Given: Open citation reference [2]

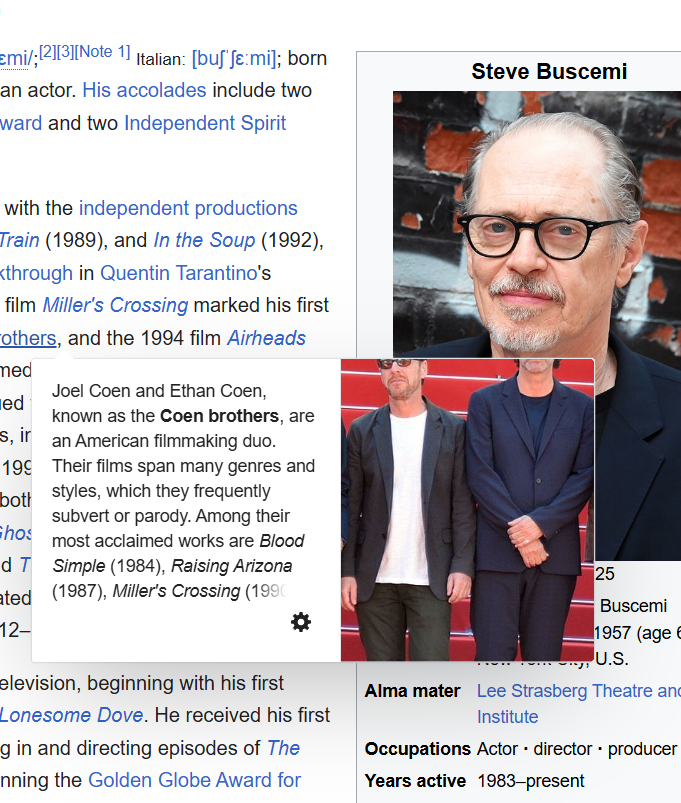Looking at the screenshot, I should coord(48,52).
